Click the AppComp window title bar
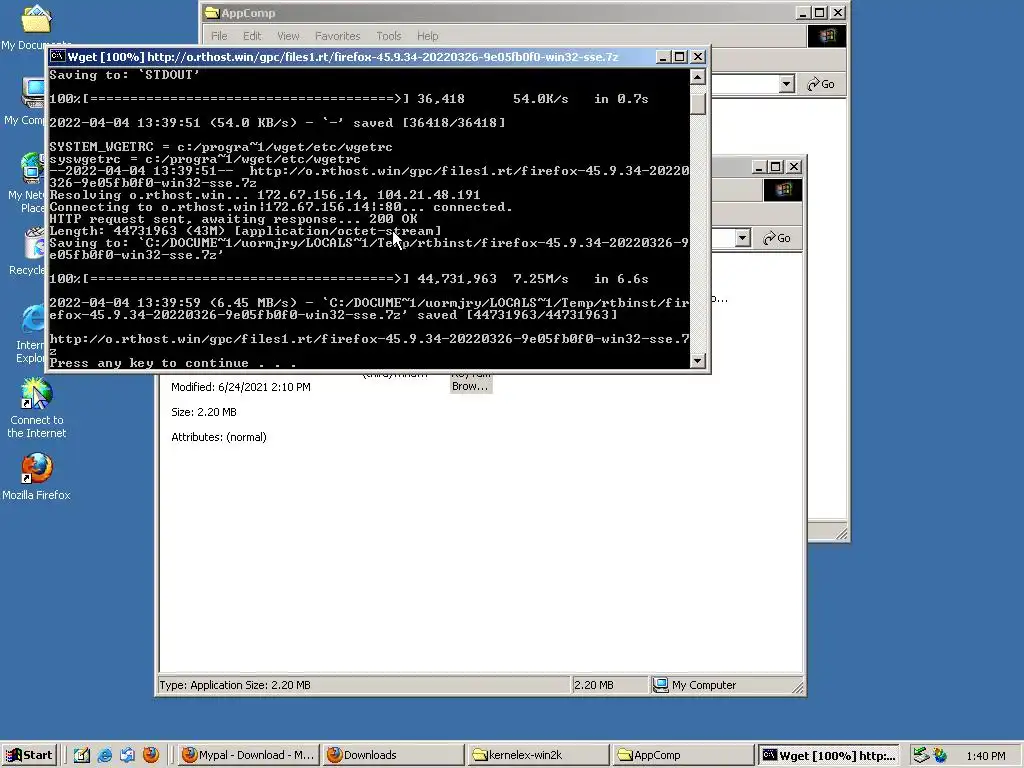 [500, 12]
